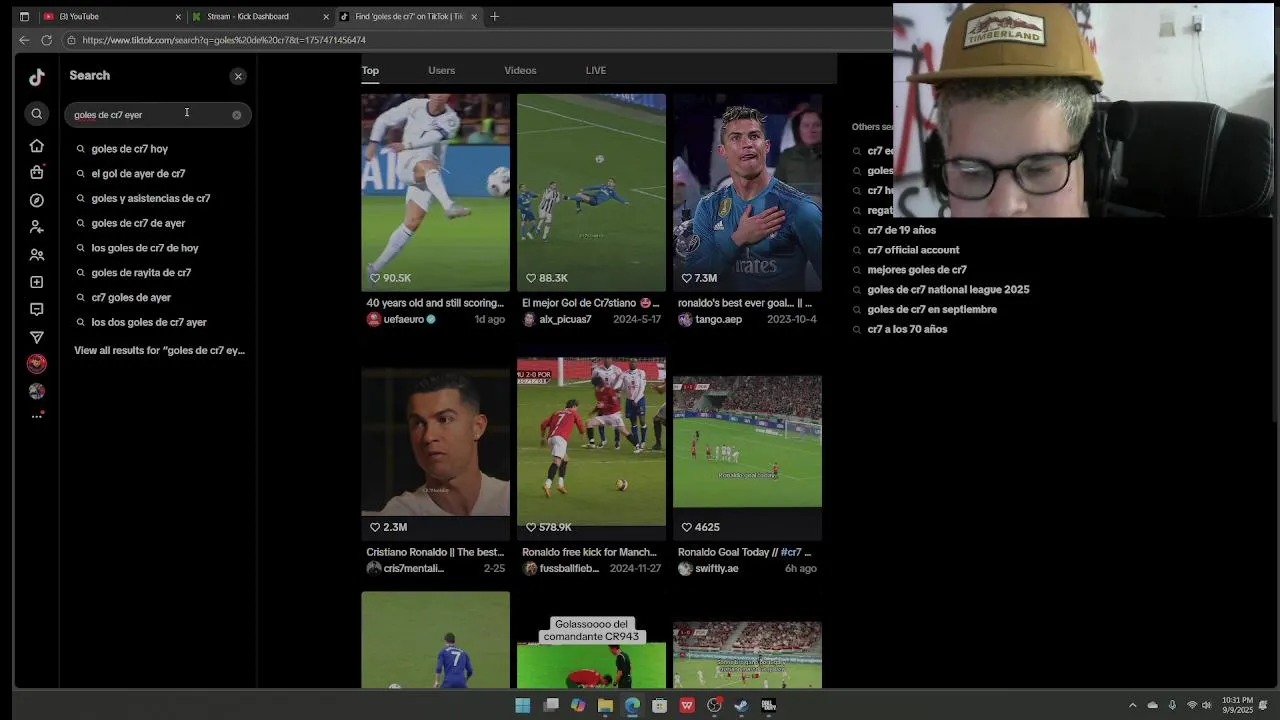1280x720 pixels.
Task: Close the Search panel with the X button
Action: click(238, 76)
